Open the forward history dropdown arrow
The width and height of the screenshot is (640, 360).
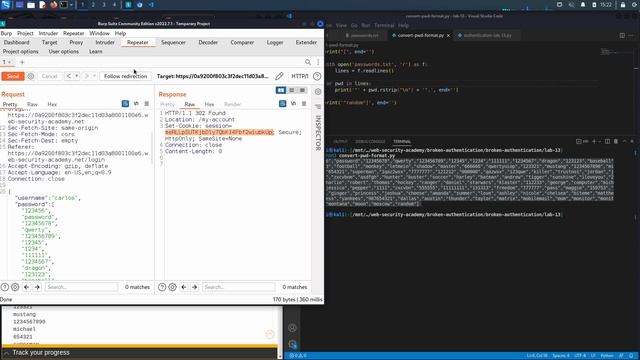[94, 76]
